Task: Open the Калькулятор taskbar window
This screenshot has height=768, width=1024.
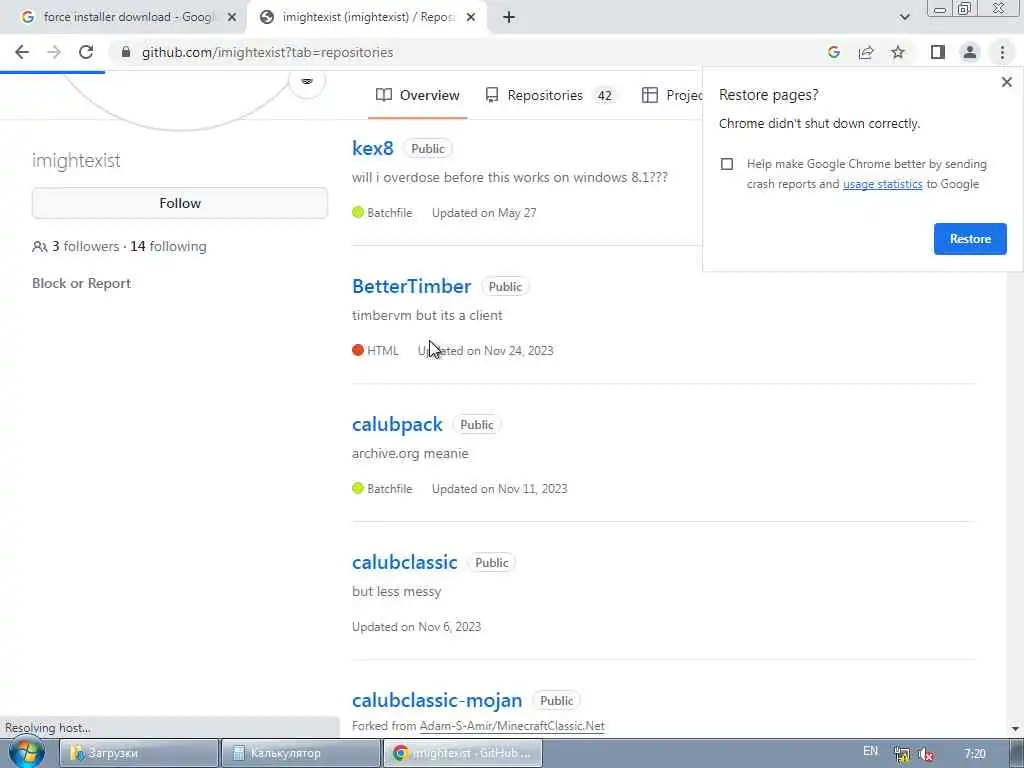Action: point(300,753)
